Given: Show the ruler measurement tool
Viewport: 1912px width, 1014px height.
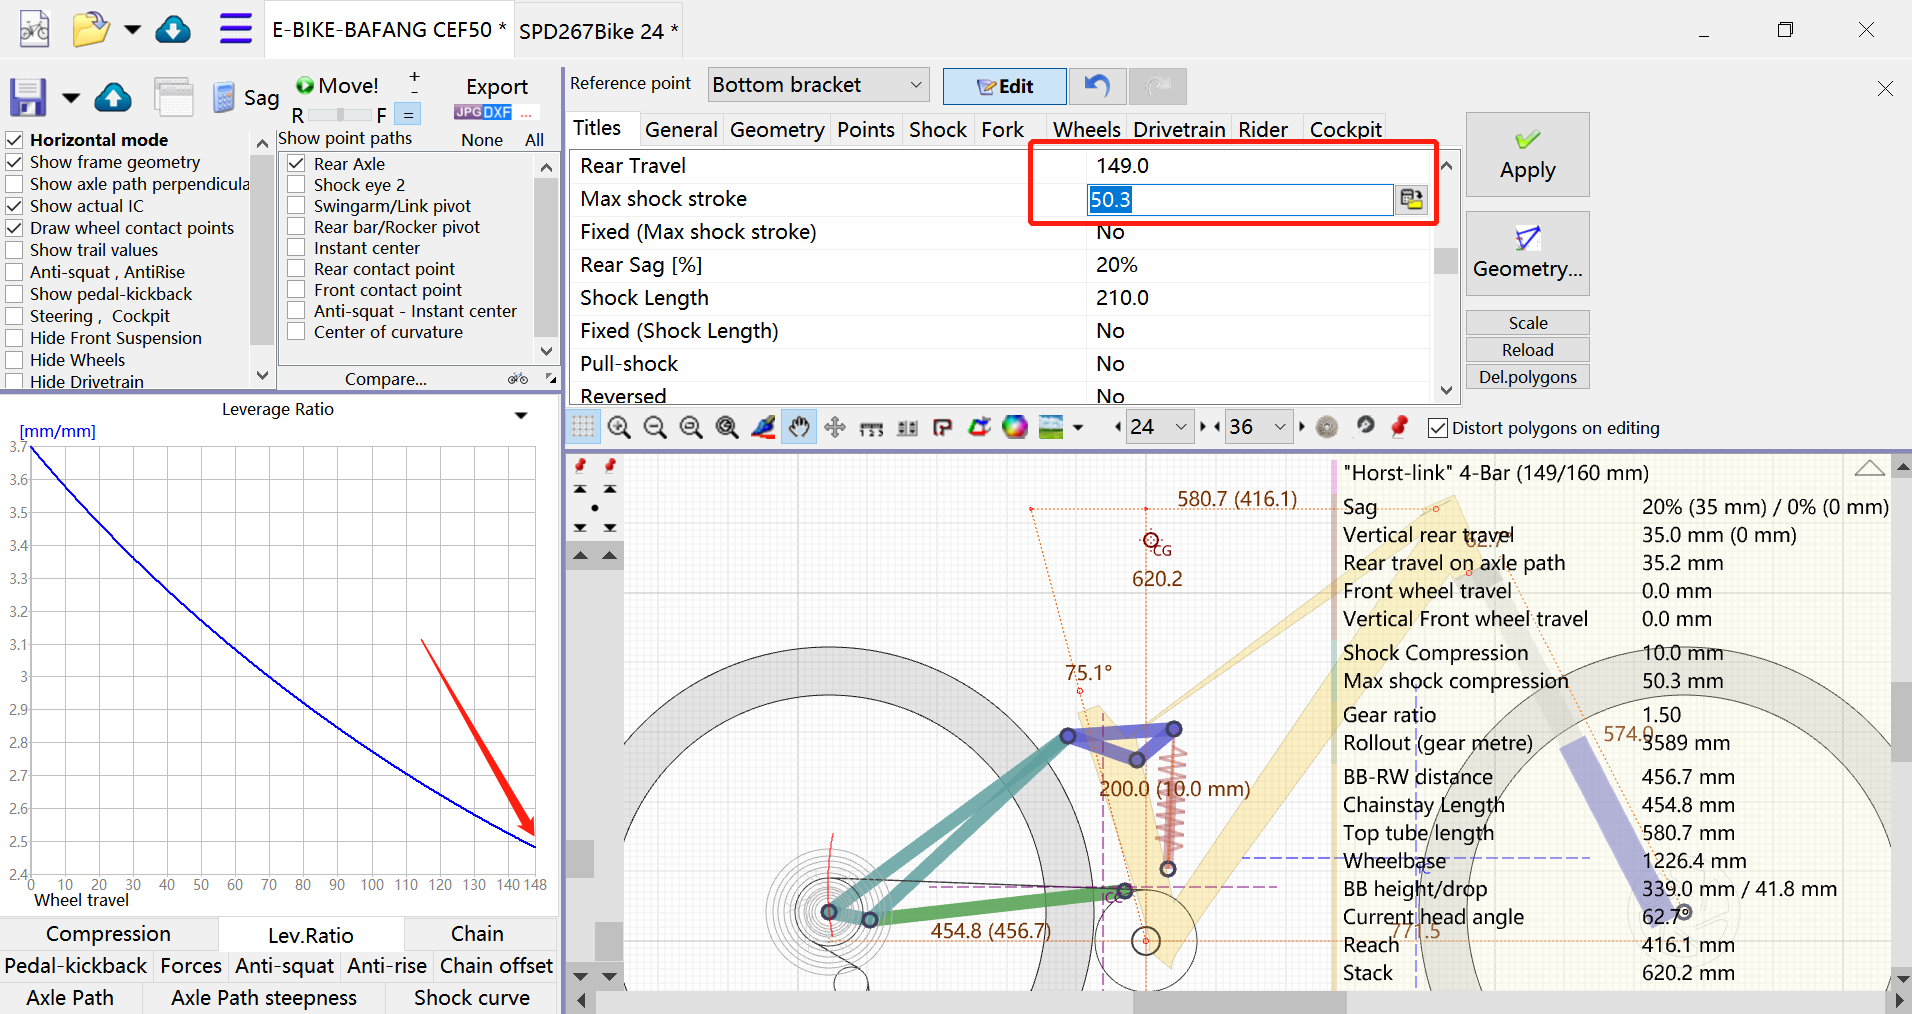Looking at the screenshot, I should click(x=871, y=429).
